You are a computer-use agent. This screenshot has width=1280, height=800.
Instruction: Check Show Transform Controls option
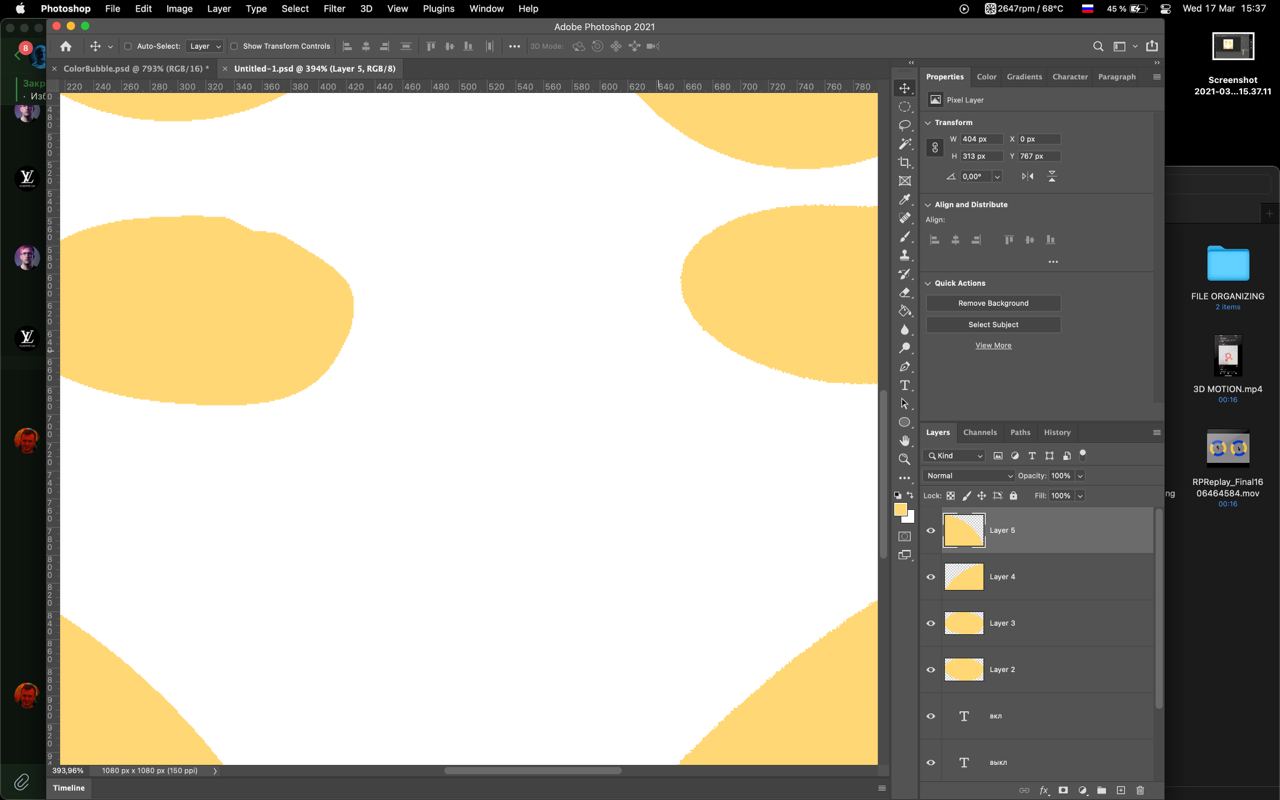[x=234, y=46]
